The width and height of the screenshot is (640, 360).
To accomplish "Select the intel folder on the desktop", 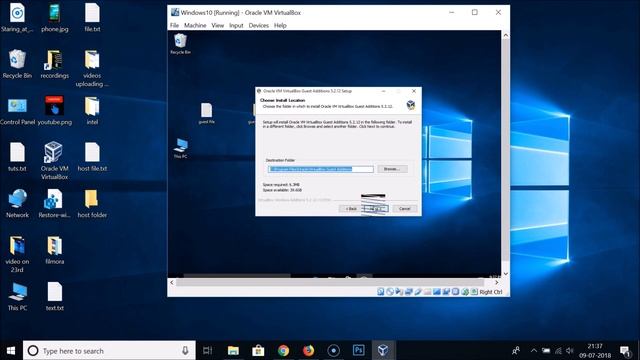I will (92, 111).
